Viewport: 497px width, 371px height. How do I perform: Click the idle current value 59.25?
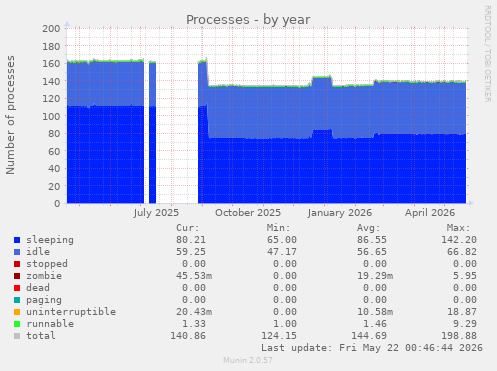tap(191, 252)
